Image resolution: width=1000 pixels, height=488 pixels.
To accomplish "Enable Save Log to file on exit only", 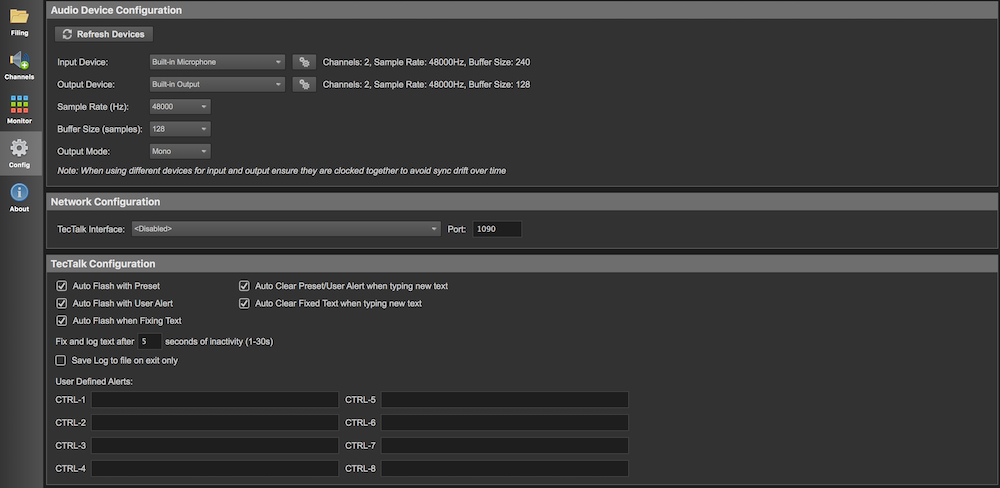I will pyautogui.click(x=62, y=360).
